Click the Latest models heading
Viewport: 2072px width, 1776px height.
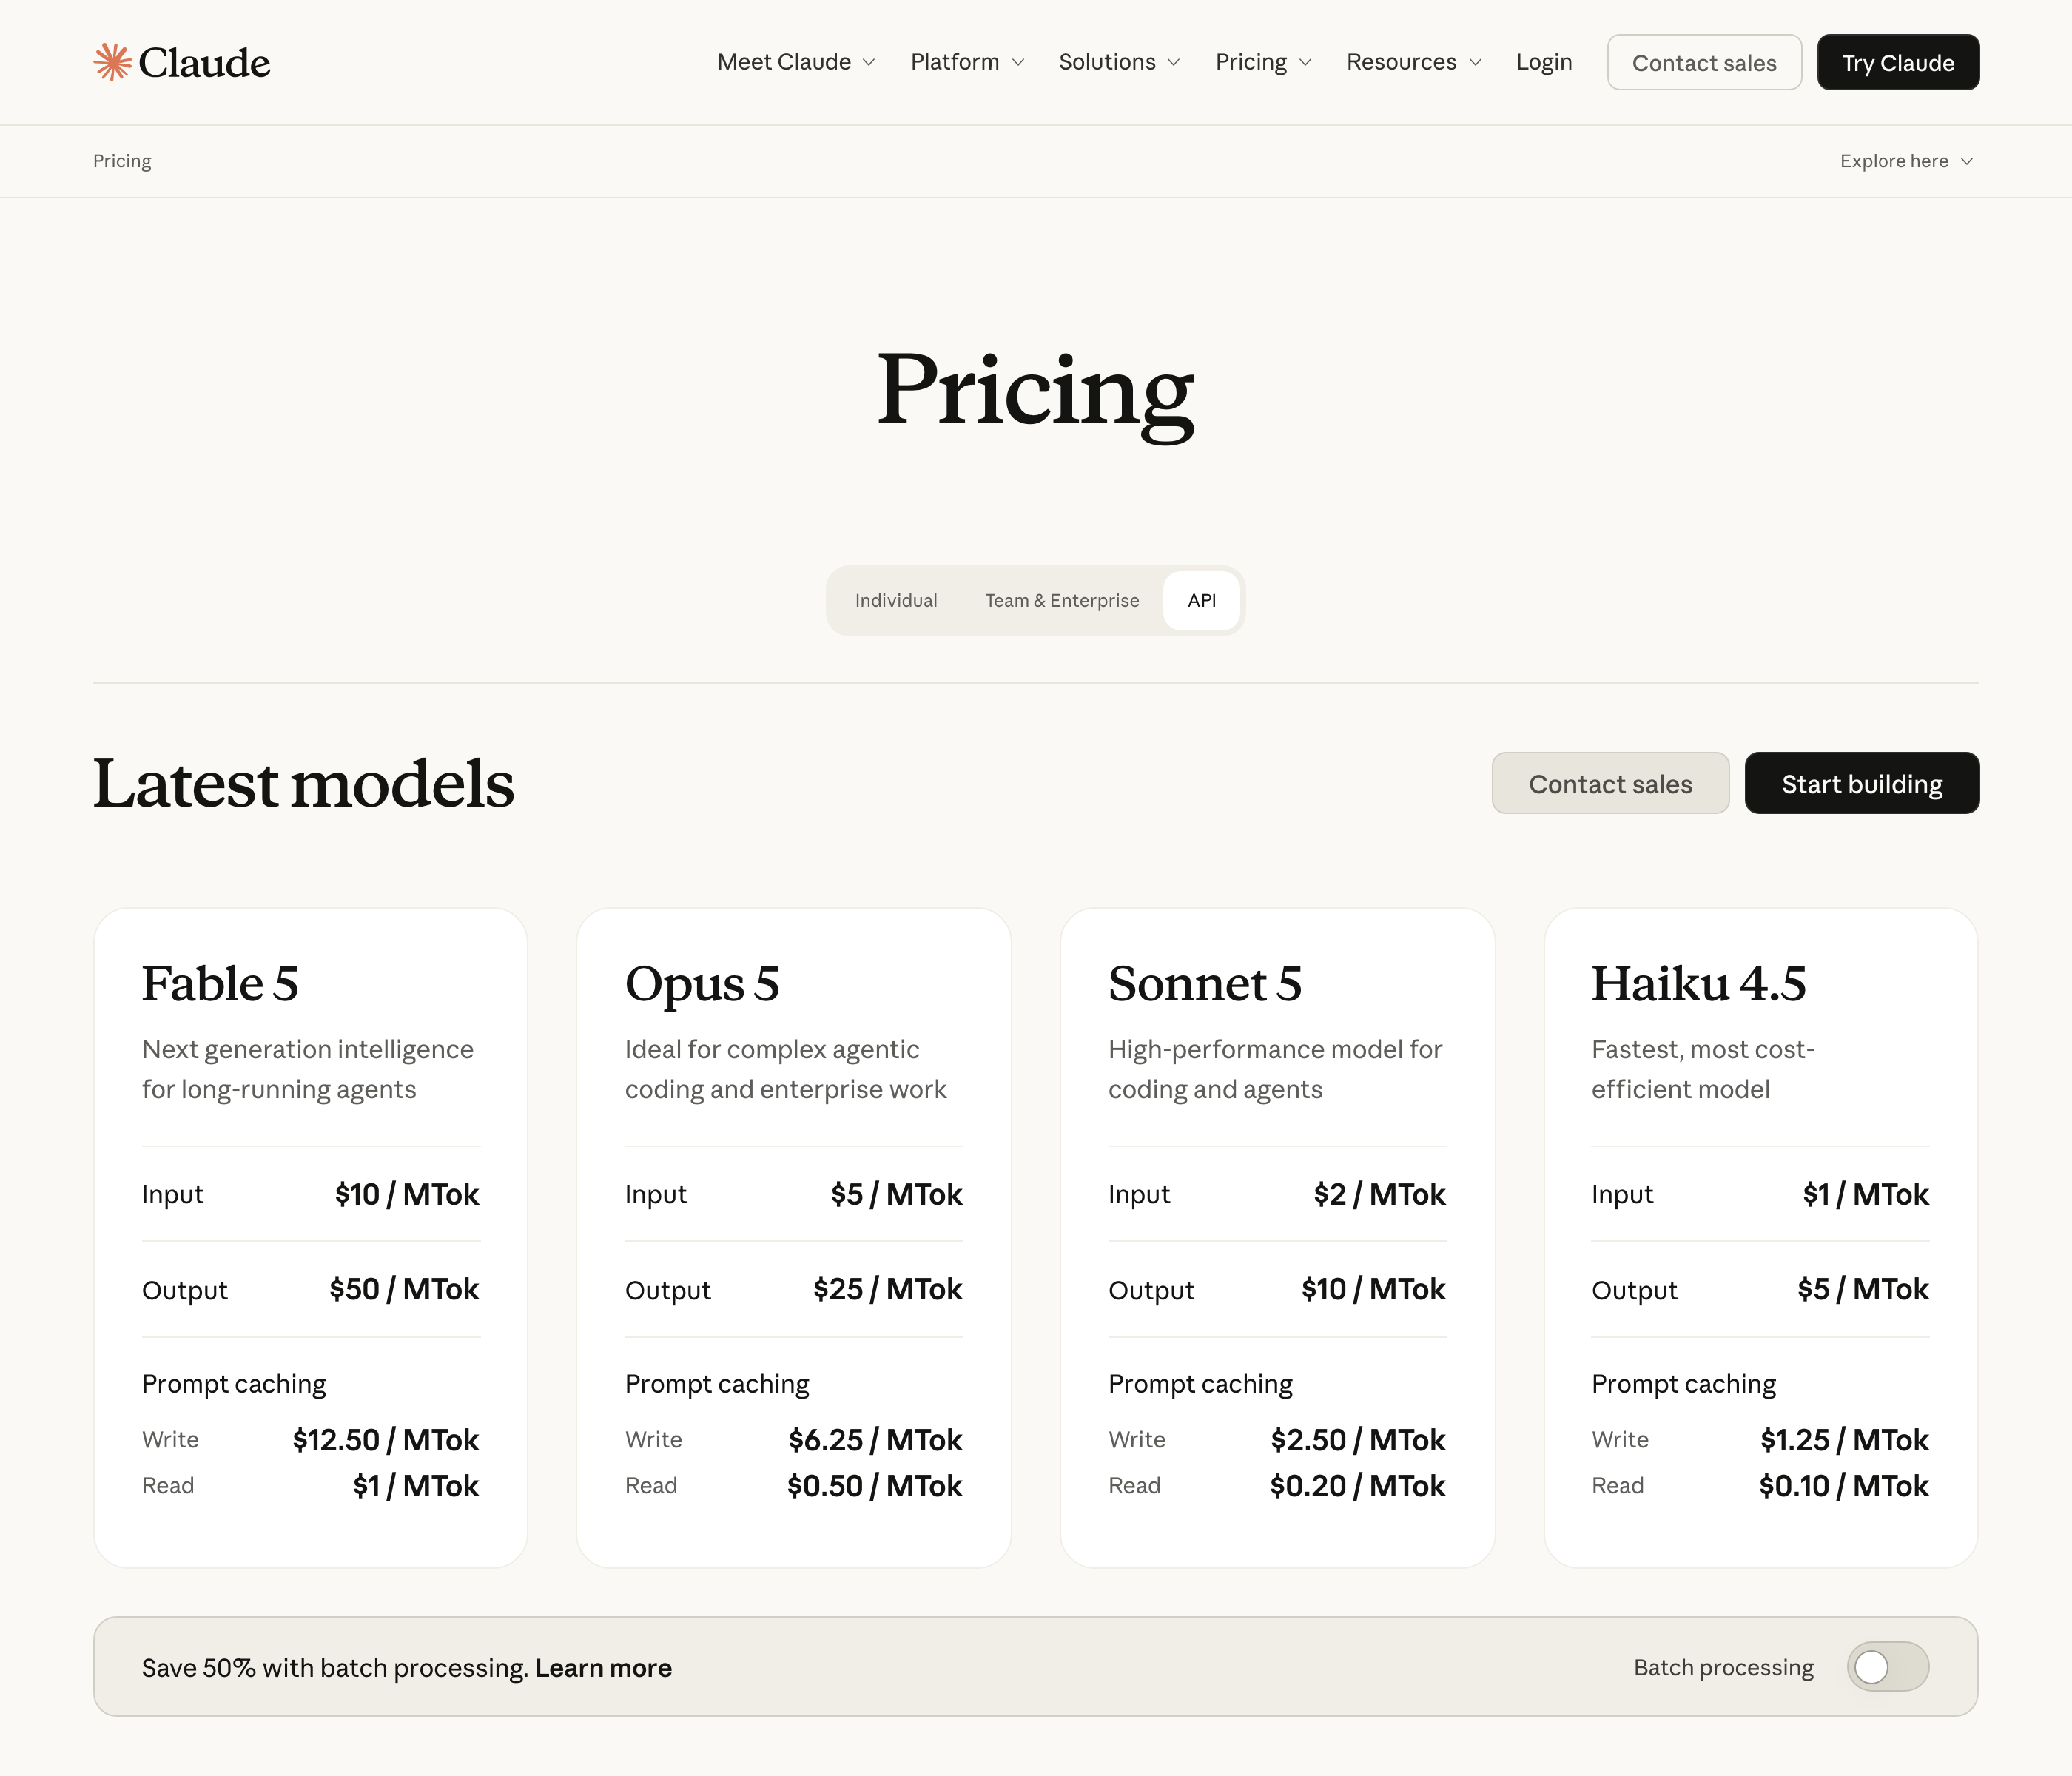(x=304, y=783)
